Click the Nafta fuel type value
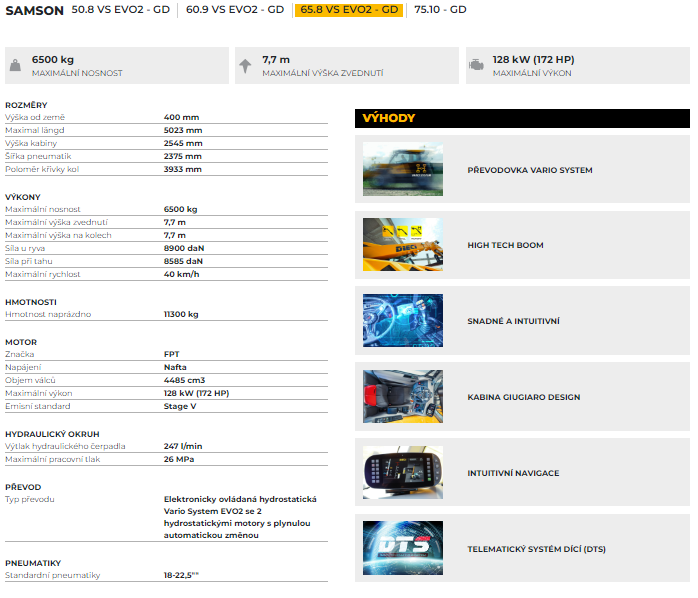Screen dimensions: 698x598 pyautogui.click(x=175, y=367)
